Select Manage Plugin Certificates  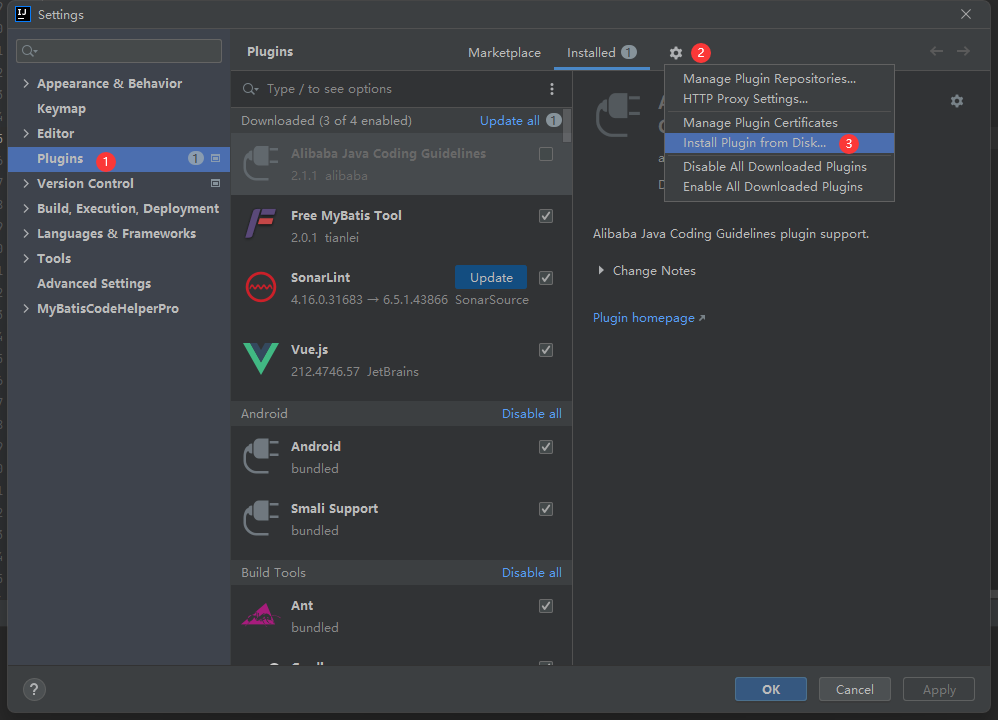pyautogui.click(x=779, y=122)
